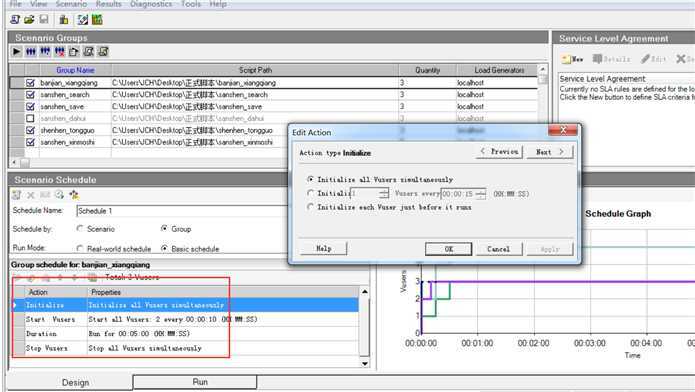Toggle the sanshen_search group checkbox
Viewport: 695px width, 392px height.
click(x=30, y=94)
